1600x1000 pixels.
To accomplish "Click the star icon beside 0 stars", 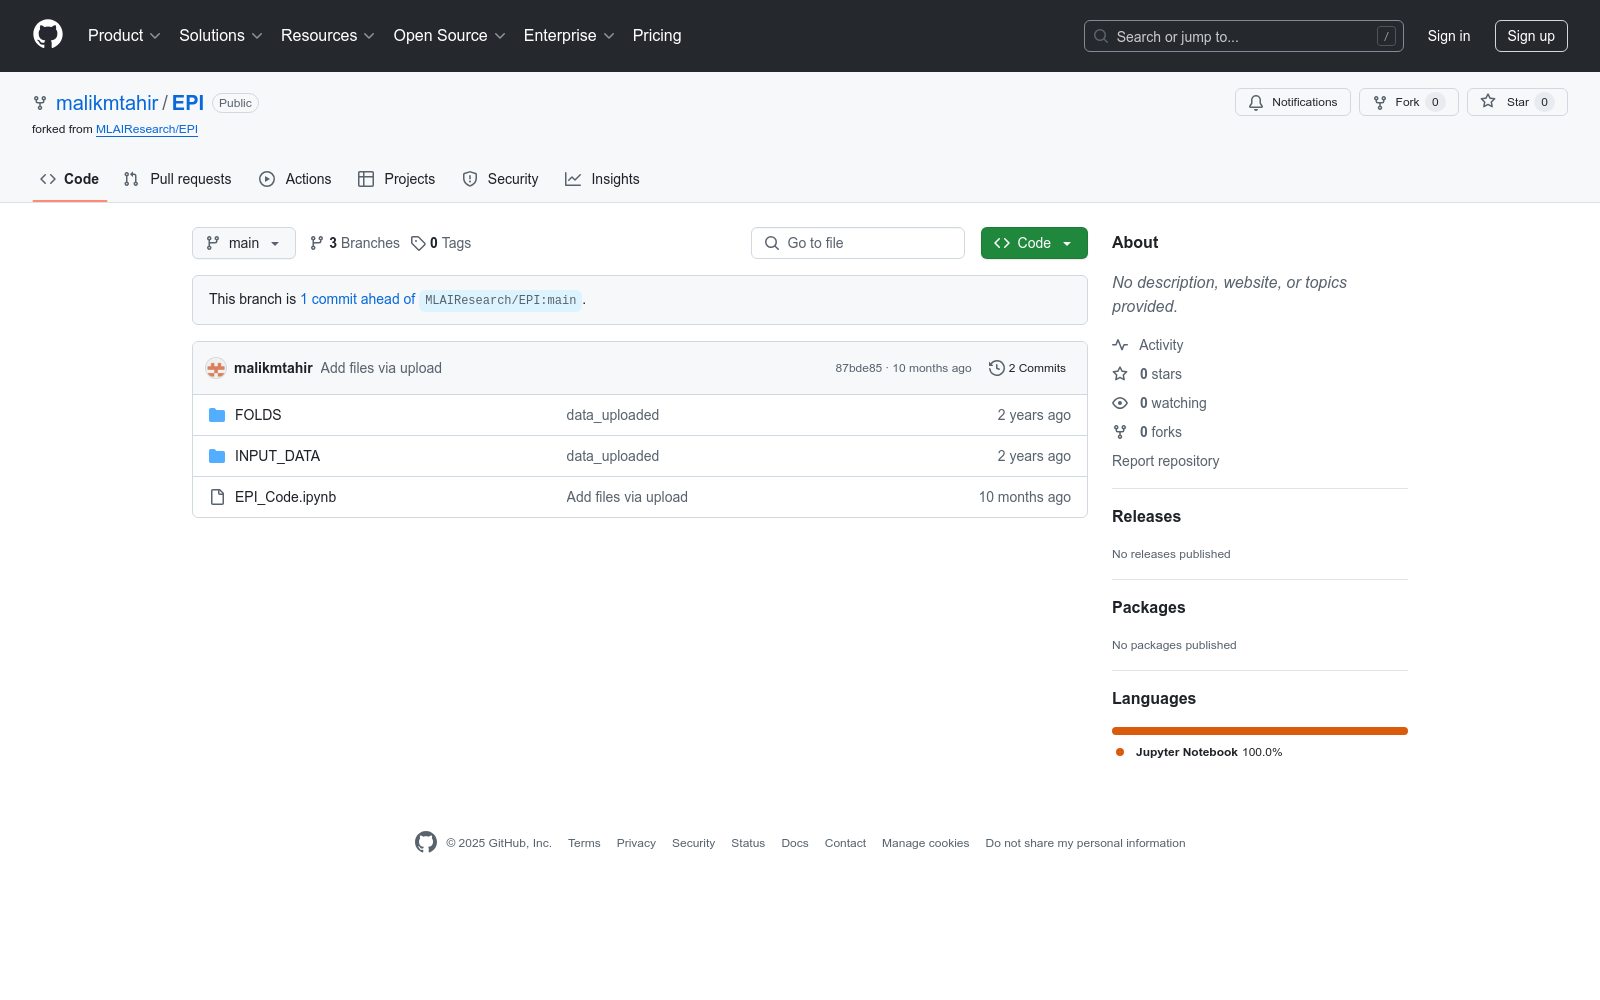I will click(x=1120, y=374).
